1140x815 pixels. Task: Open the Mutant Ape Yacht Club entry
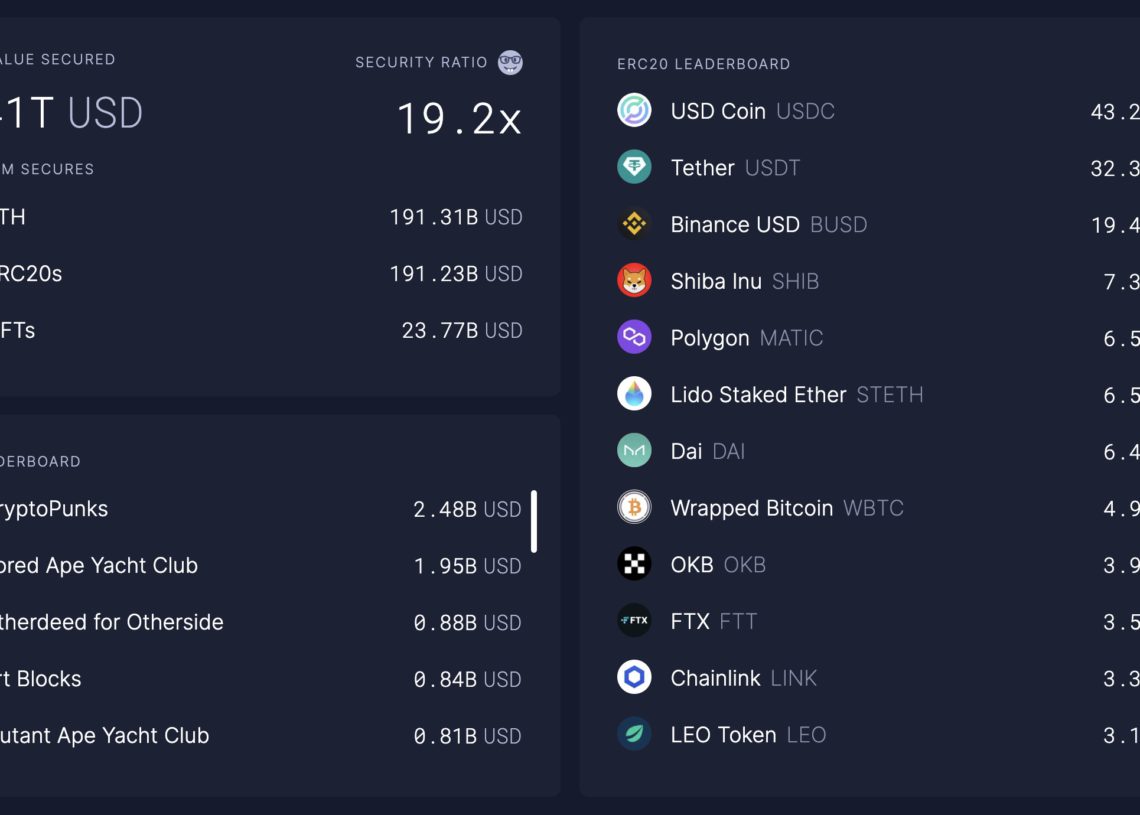105,736
